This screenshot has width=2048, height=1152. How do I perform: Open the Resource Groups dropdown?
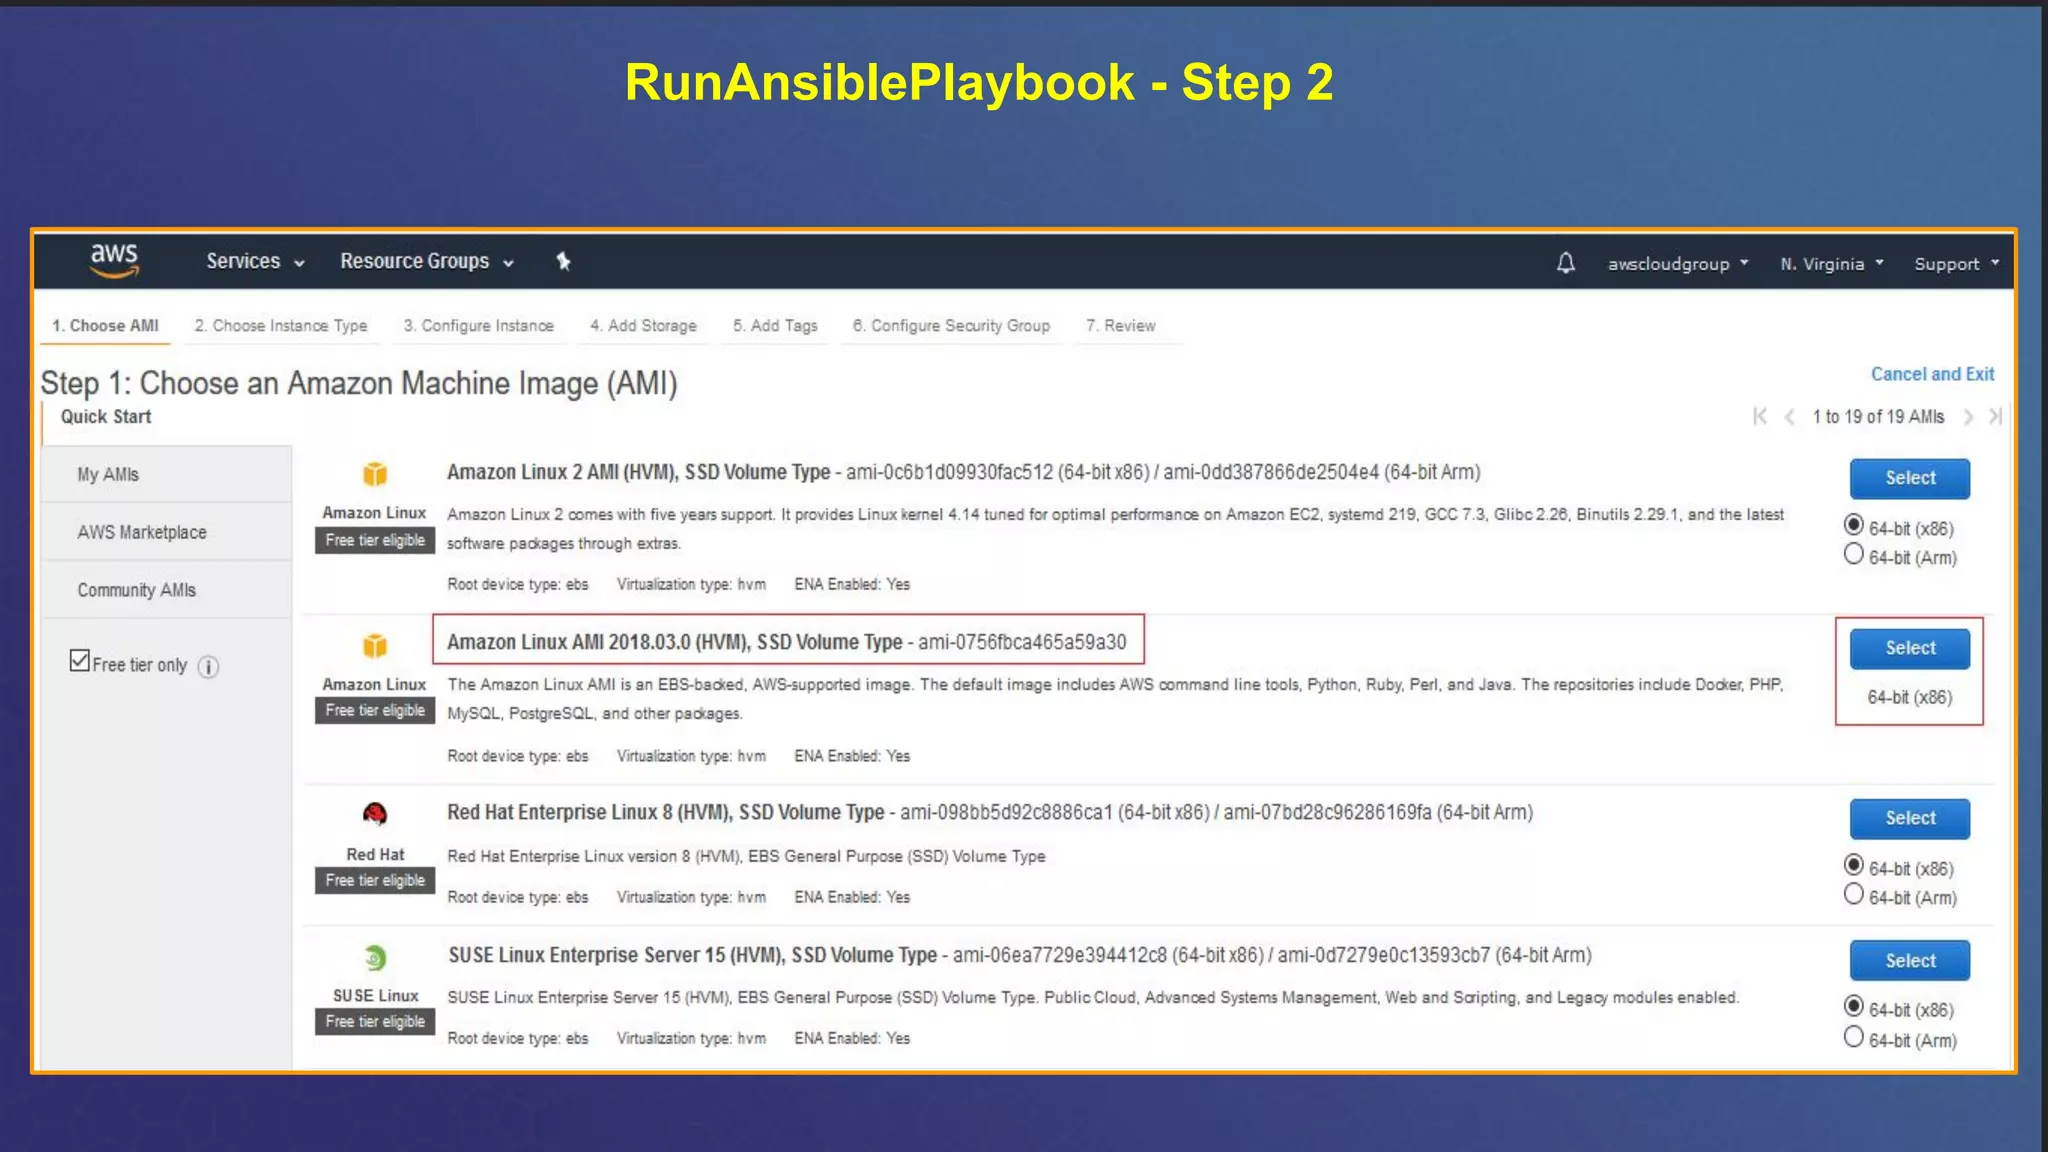pos(427,261)
